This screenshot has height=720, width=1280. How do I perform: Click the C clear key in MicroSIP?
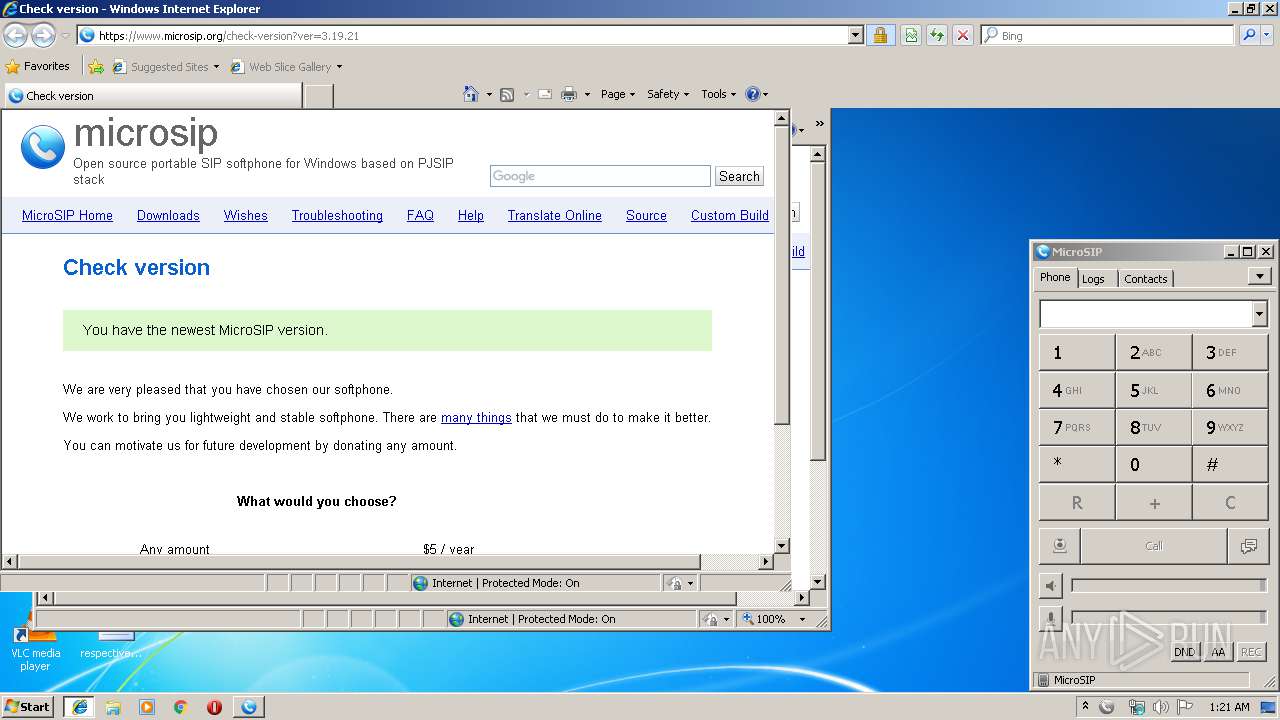tap(1230, 503)
